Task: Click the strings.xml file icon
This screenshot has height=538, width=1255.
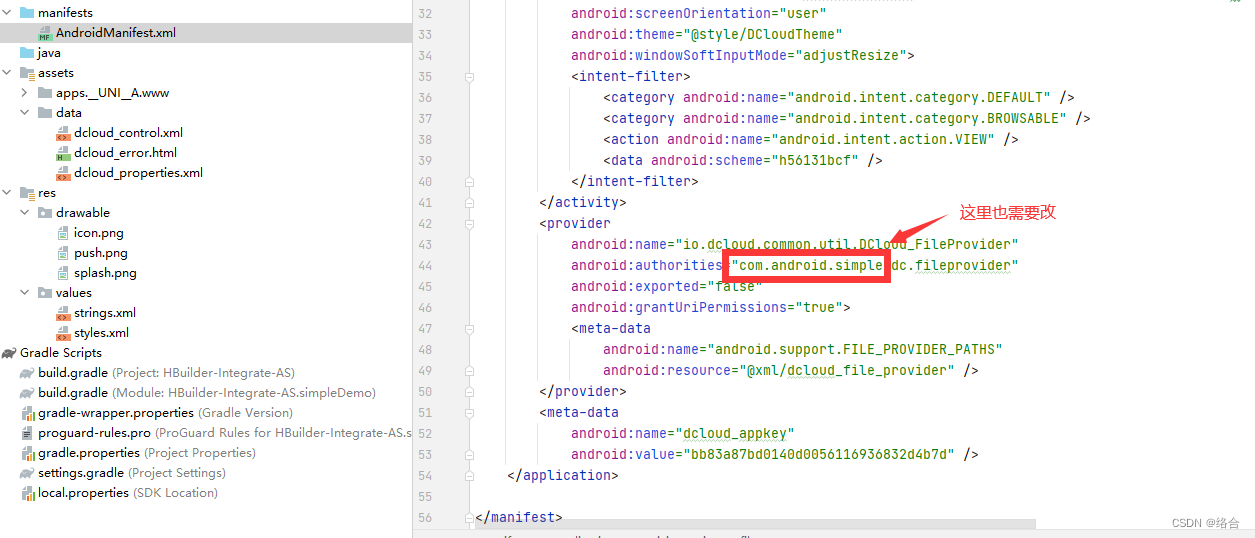Action: pyautogui.click(x=63, y=313)
